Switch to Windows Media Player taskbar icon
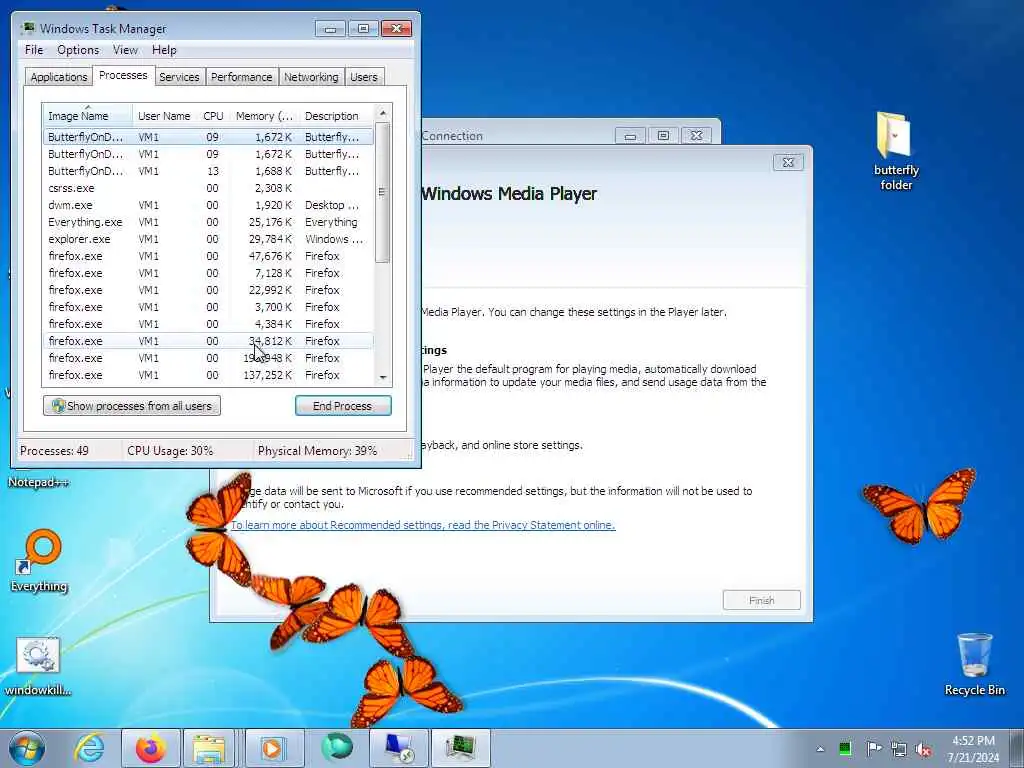Image resolution: width=1024 pixels, height=768 pixels. click(x=274, y=748)
